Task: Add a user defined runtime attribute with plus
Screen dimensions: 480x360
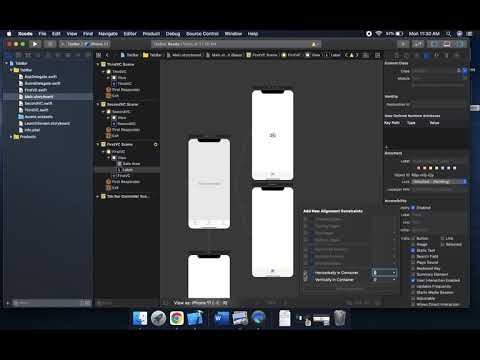Action: pyautogui.click(x=387, y=147)
